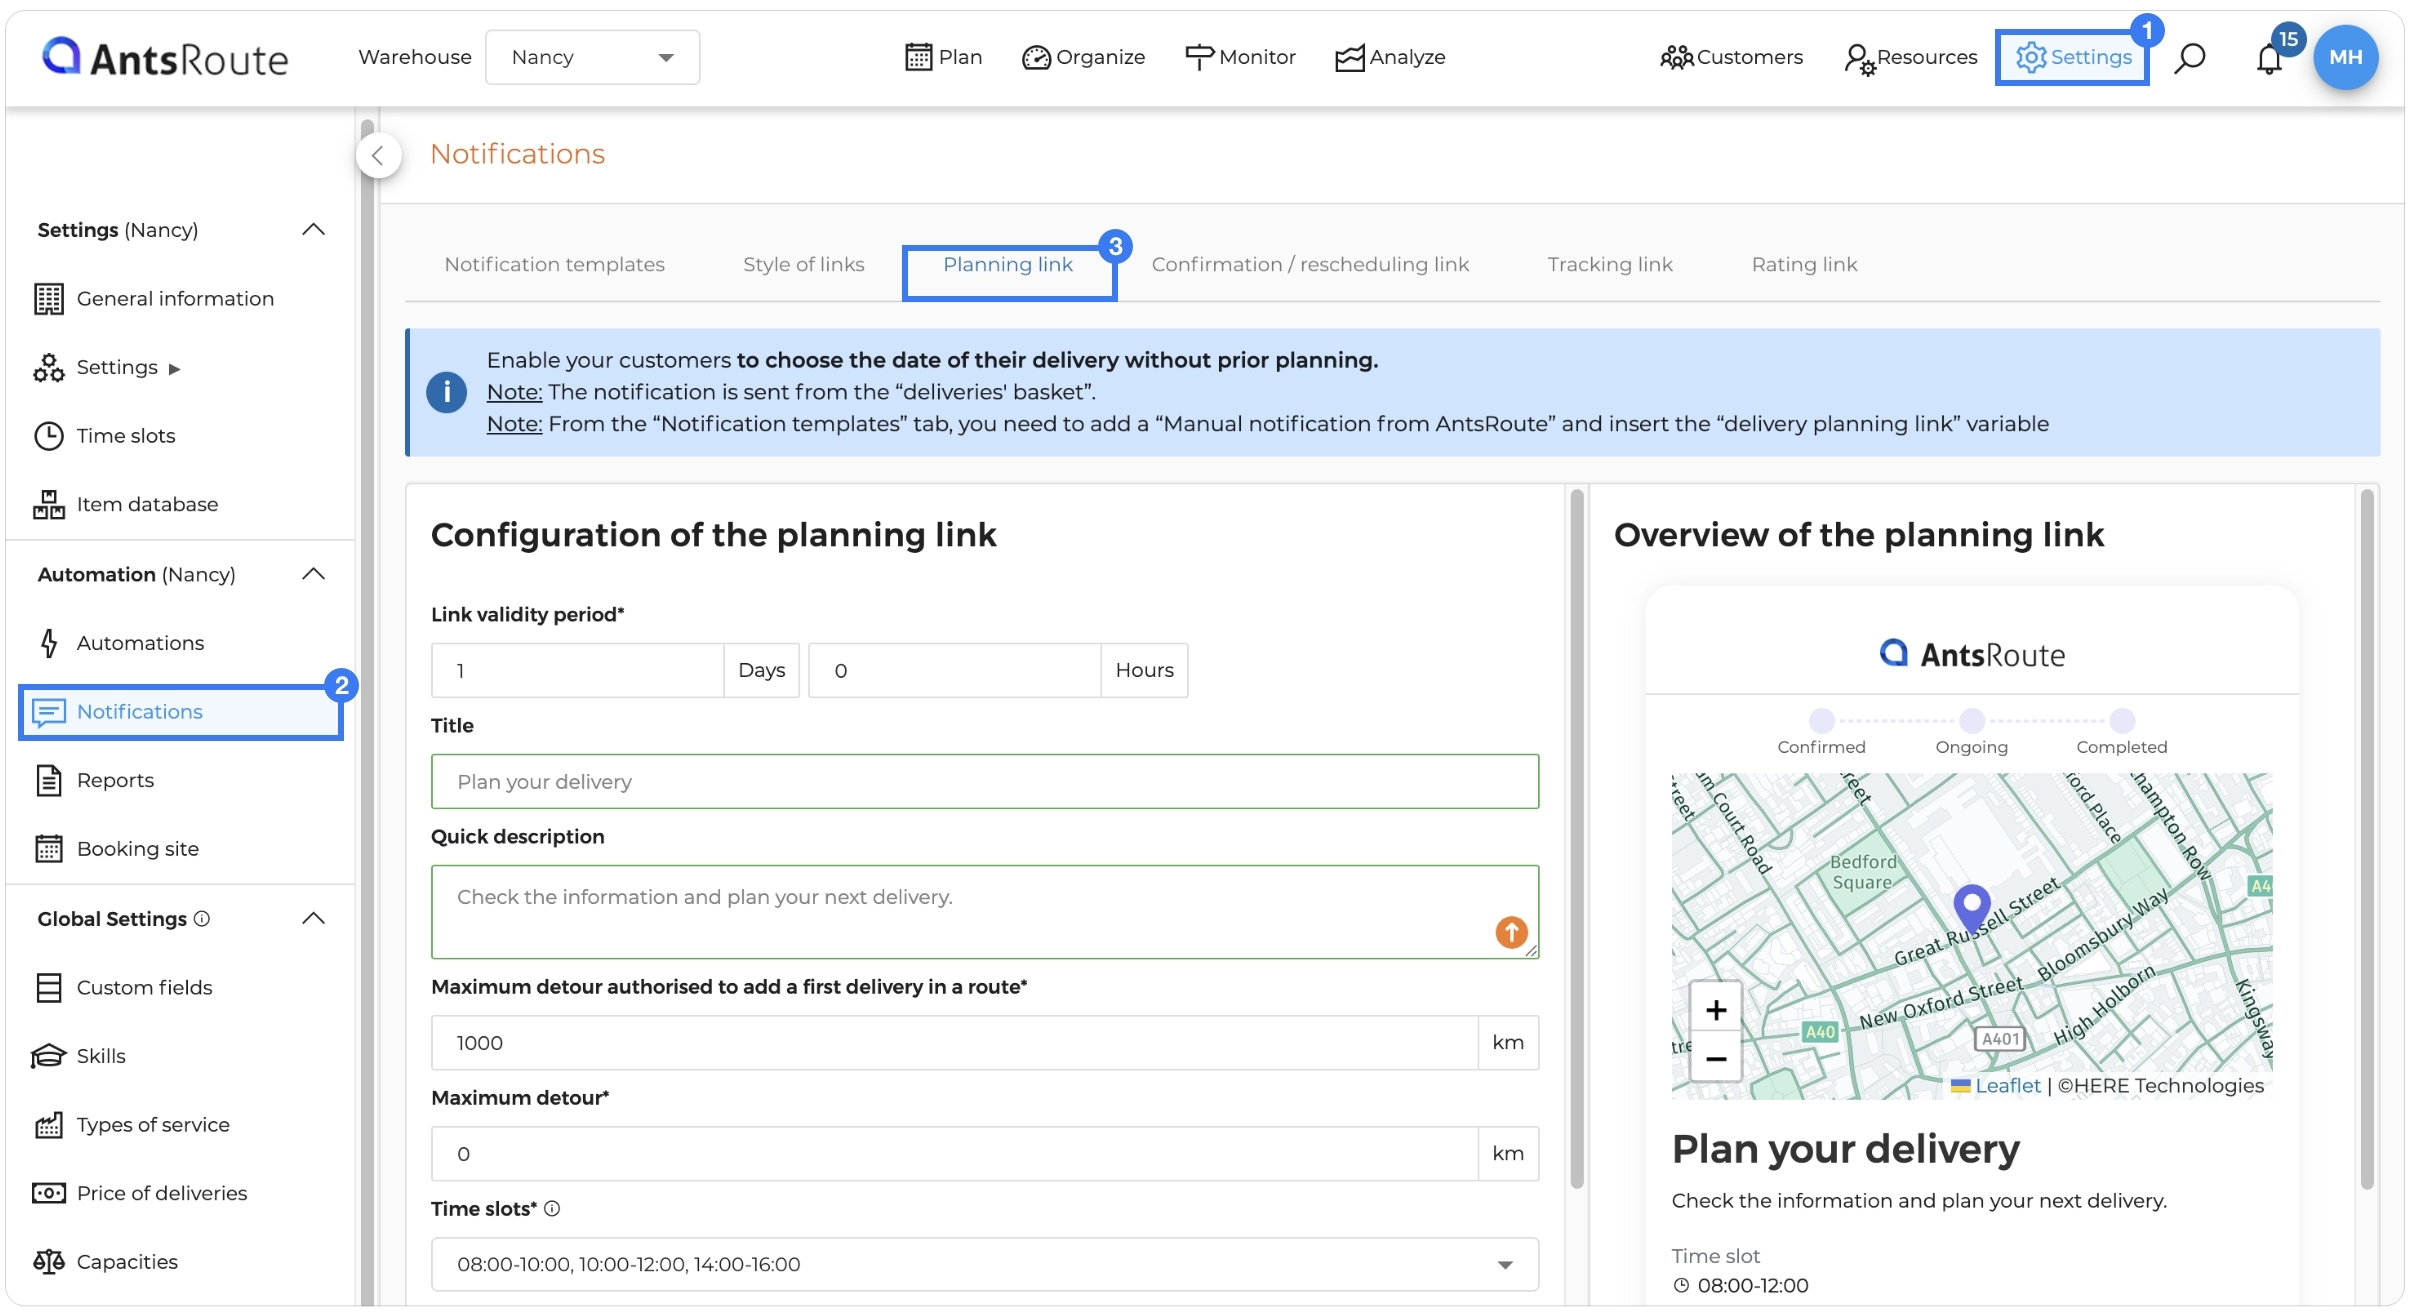
Task: Click the Completed progress step
Action: coord(2121,732)
